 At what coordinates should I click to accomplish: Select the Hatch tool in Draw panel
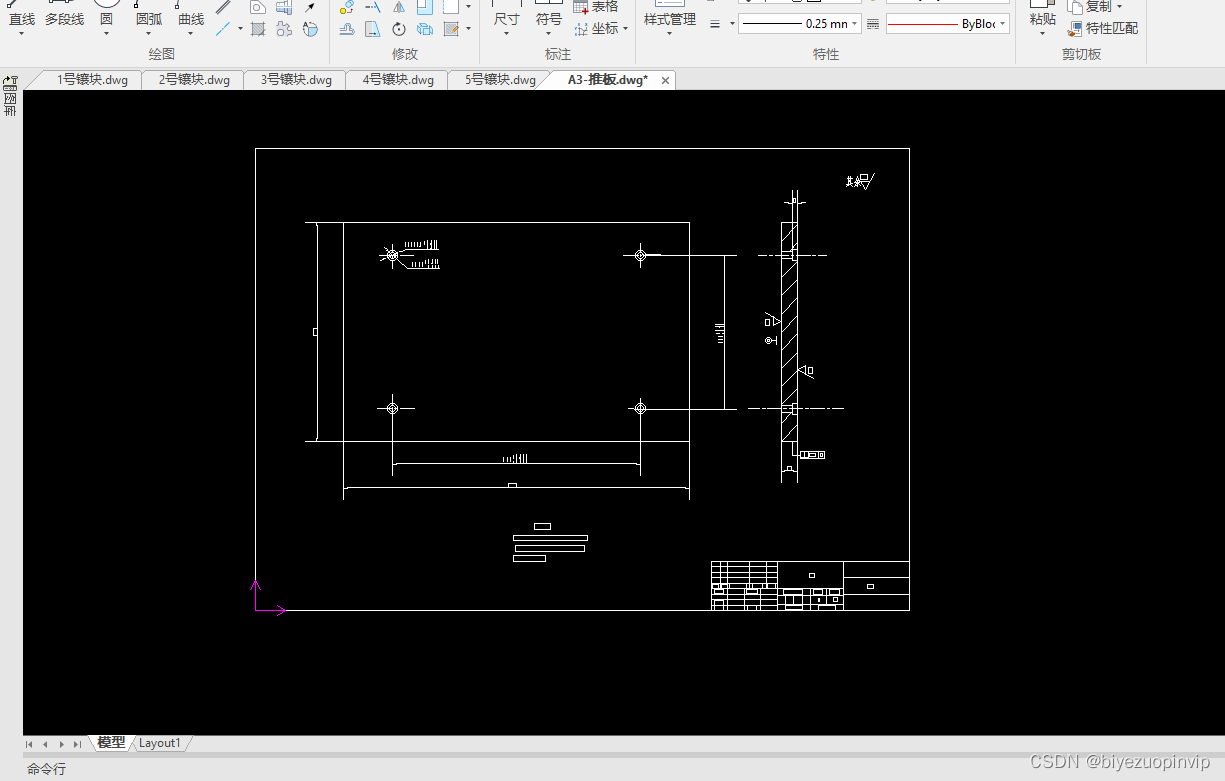coord(258,29)
